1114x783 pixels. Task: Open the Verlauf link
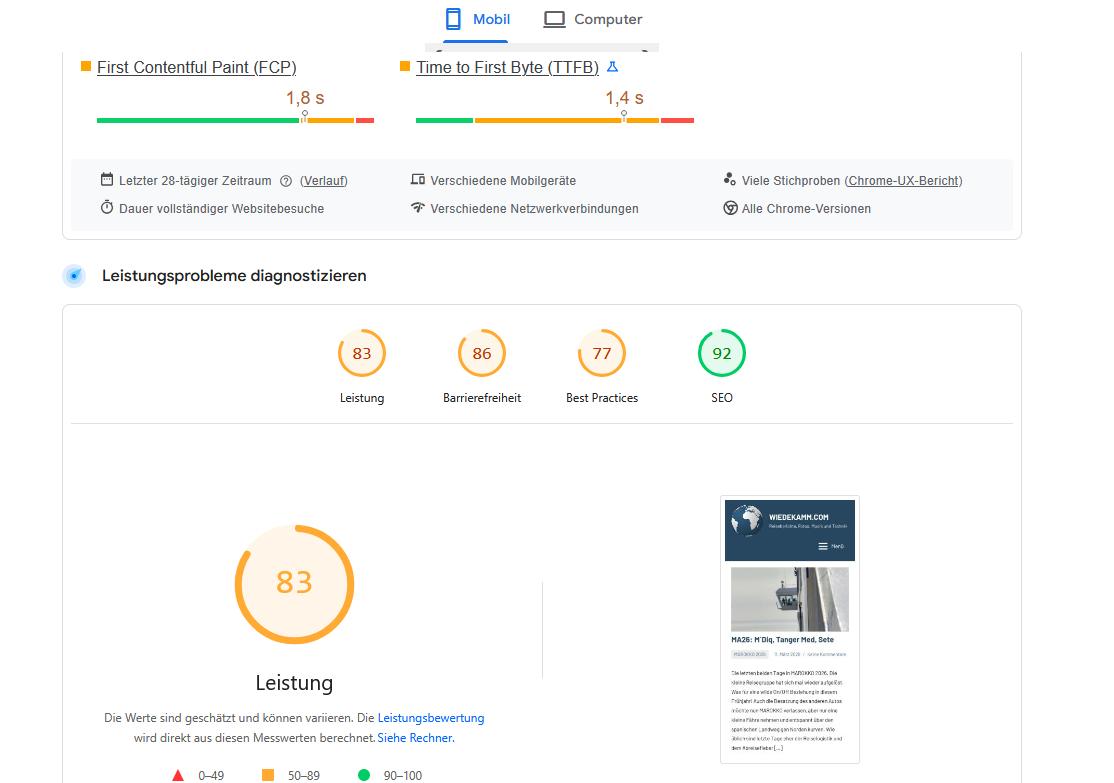coord(324,181)
